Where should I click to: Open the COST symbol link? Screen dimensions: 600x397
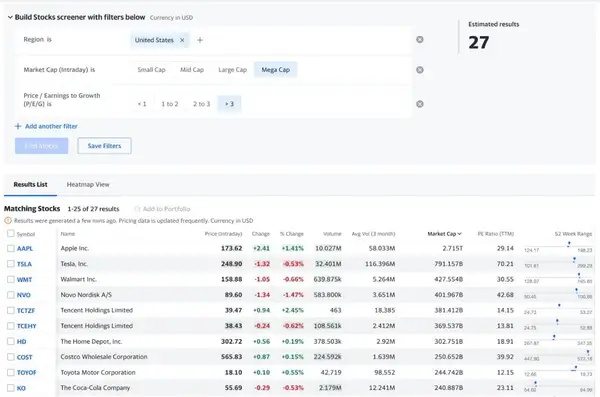(24, 357)
